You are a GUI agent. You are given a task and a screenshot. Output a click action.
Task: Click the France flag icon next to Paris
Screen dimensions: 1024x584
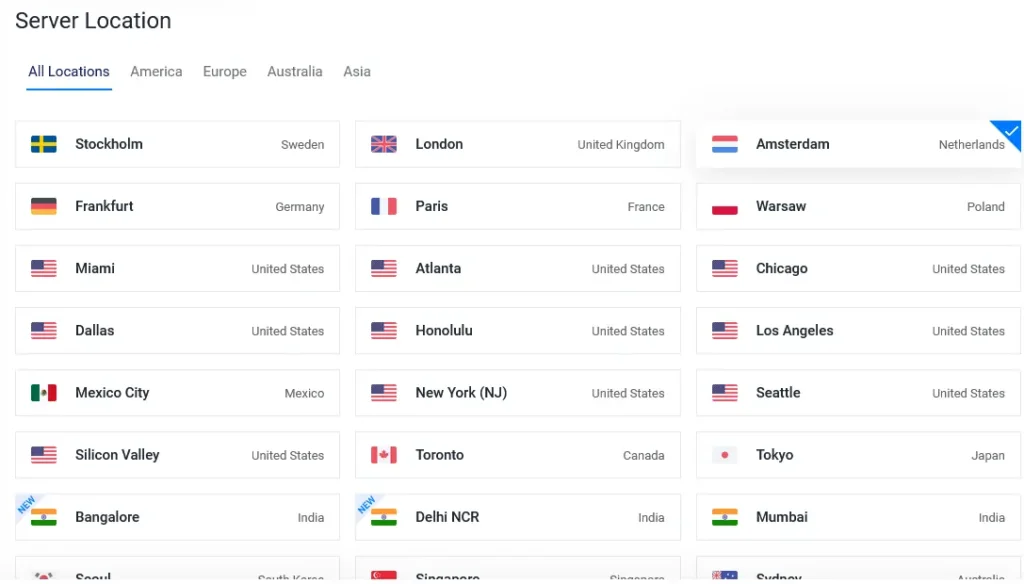383,206
